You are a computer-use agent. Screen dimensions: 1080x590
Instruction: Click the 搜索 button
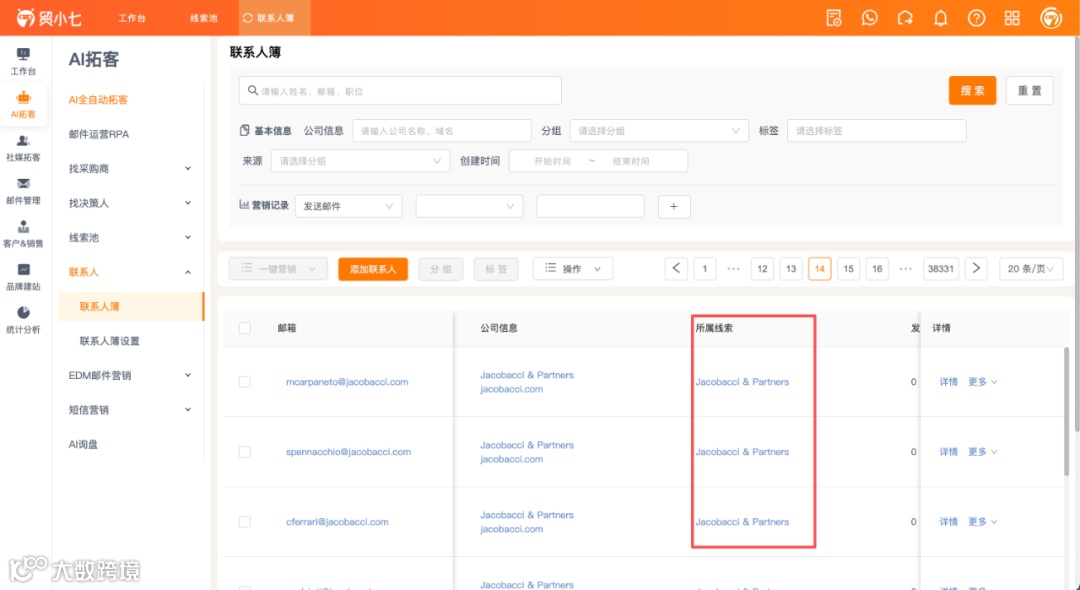coord(973,90)
